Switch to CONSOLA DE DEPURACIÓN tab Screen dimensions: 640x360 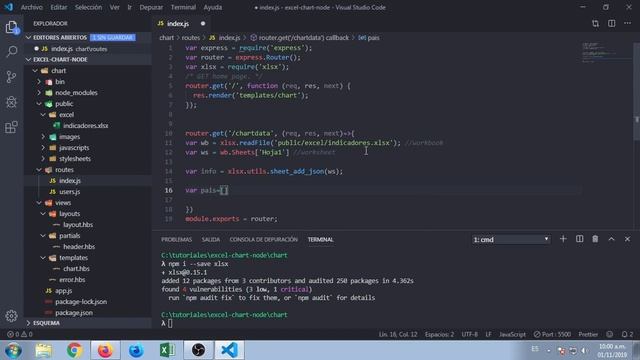[x=264, y=240]
